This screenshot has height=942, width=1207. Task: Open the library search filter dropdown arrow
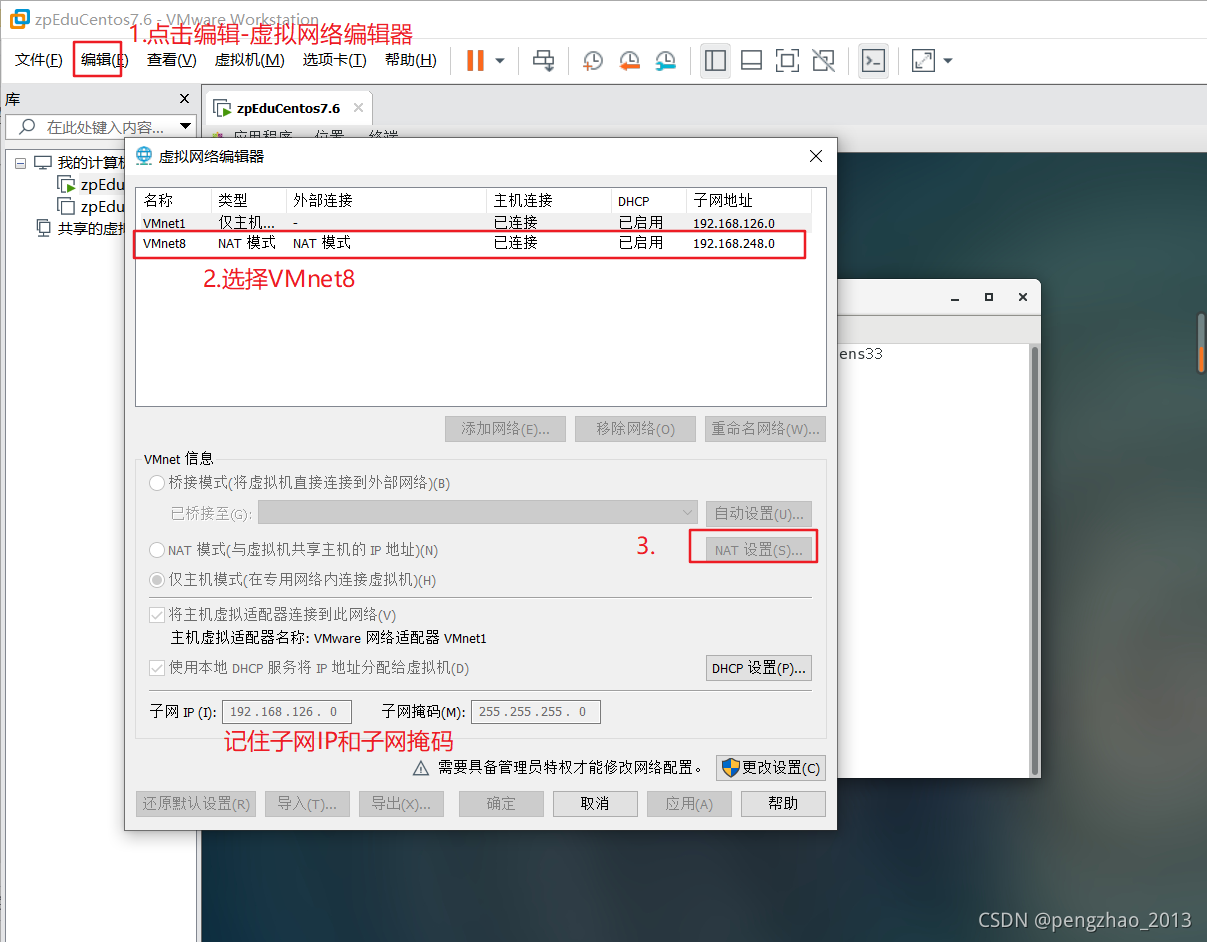[x=185, y=127]
